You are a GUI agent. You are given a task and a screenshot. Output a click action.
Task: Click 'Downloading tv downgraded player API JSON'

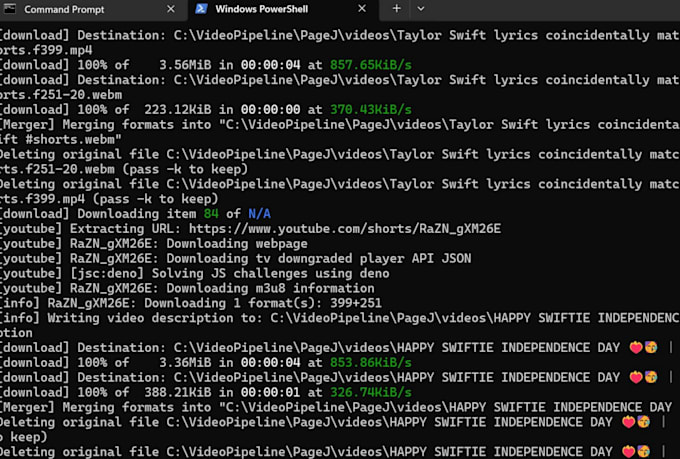tap(319, 259)
